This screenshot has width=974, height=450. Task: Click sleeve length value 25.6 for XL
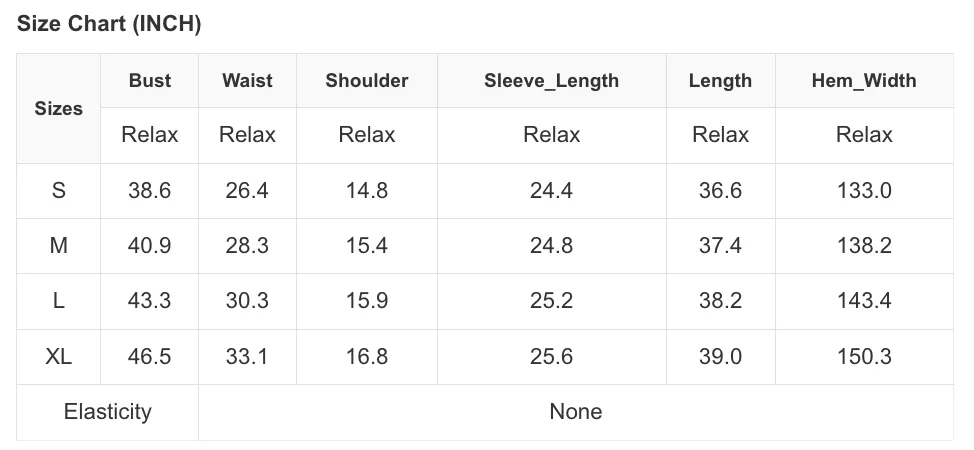tap(552, 357)
